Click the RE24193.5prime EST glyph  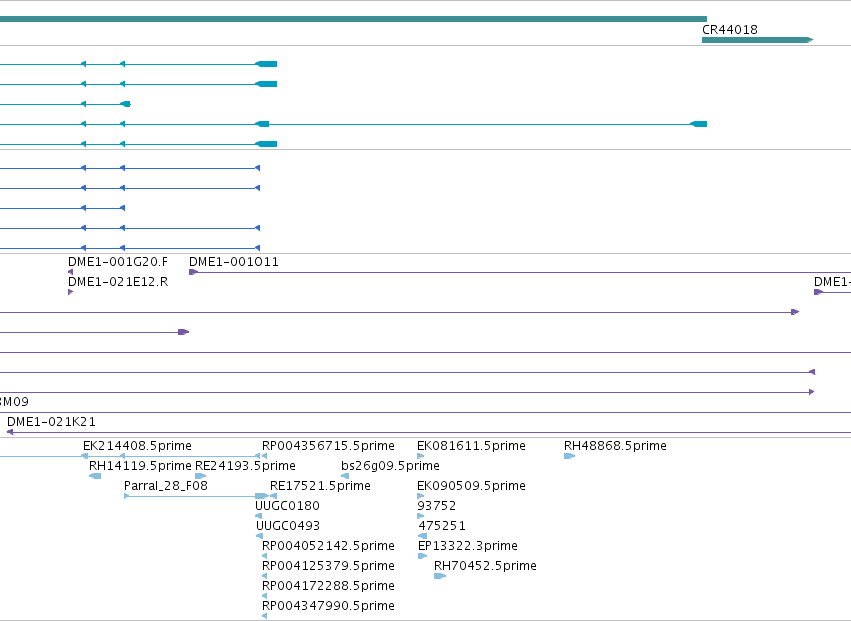tap(200, 476)
